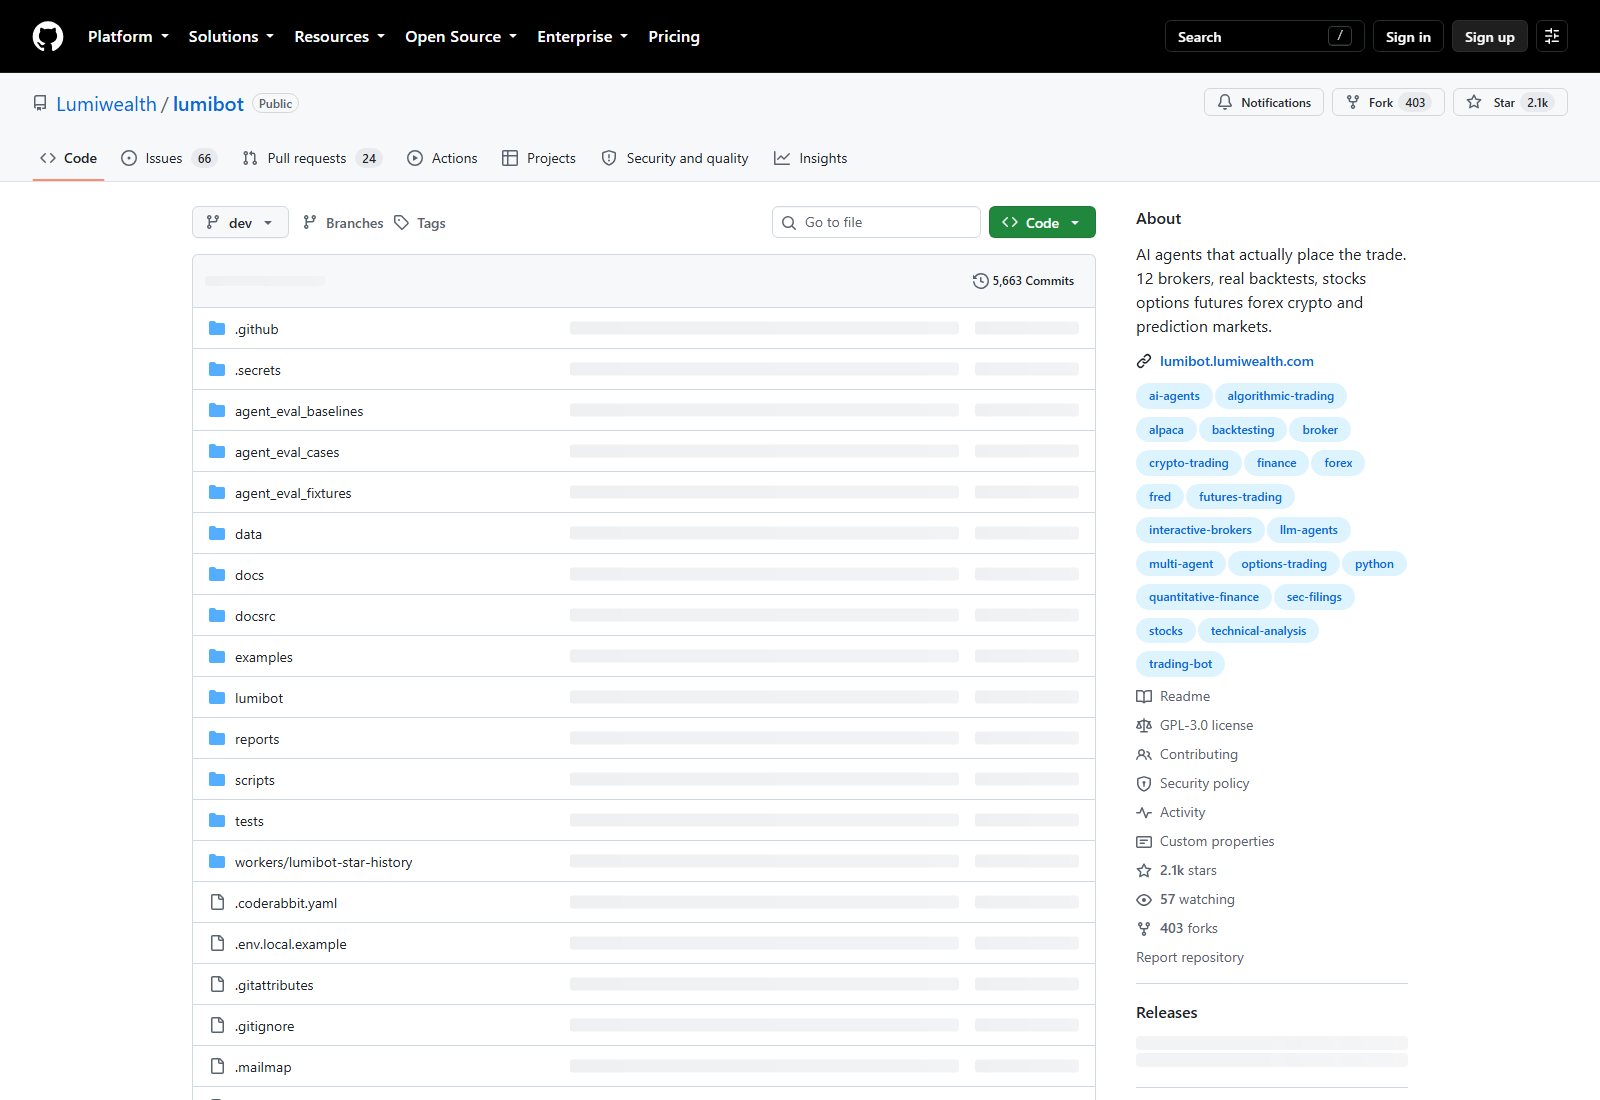This screenshot has height=1100, width=1600.
Task: Click the fork icon beside 403 forks
Action: (1144, 928)
